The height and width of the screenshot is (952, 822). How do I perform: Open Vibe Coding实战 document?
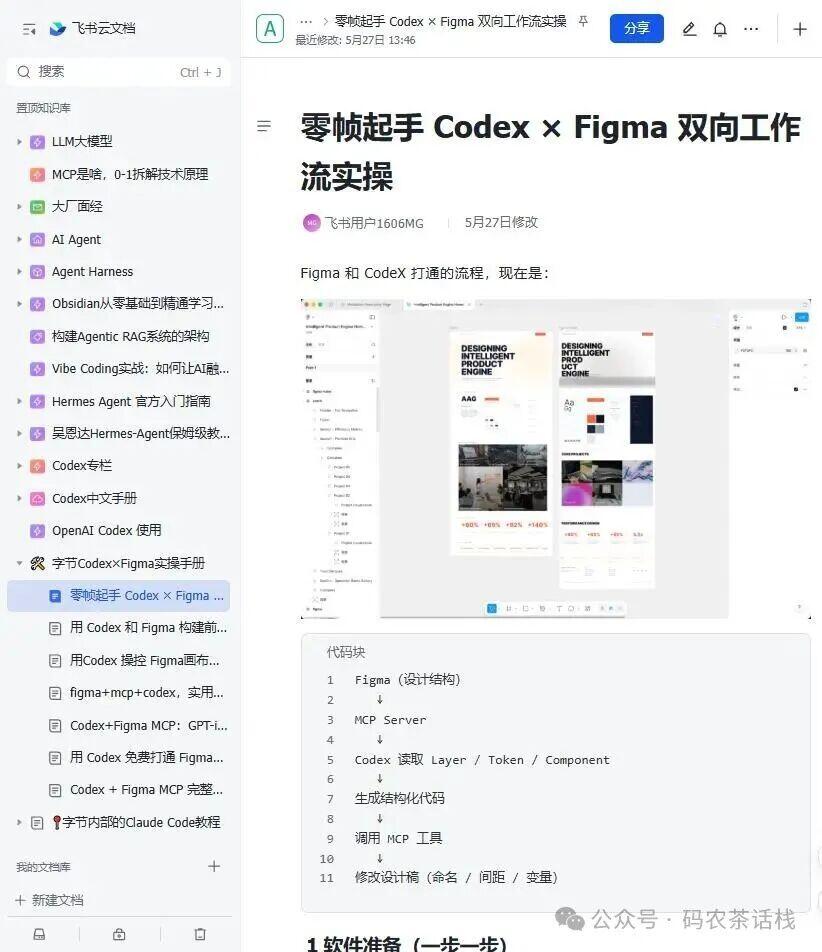point(140,369)
